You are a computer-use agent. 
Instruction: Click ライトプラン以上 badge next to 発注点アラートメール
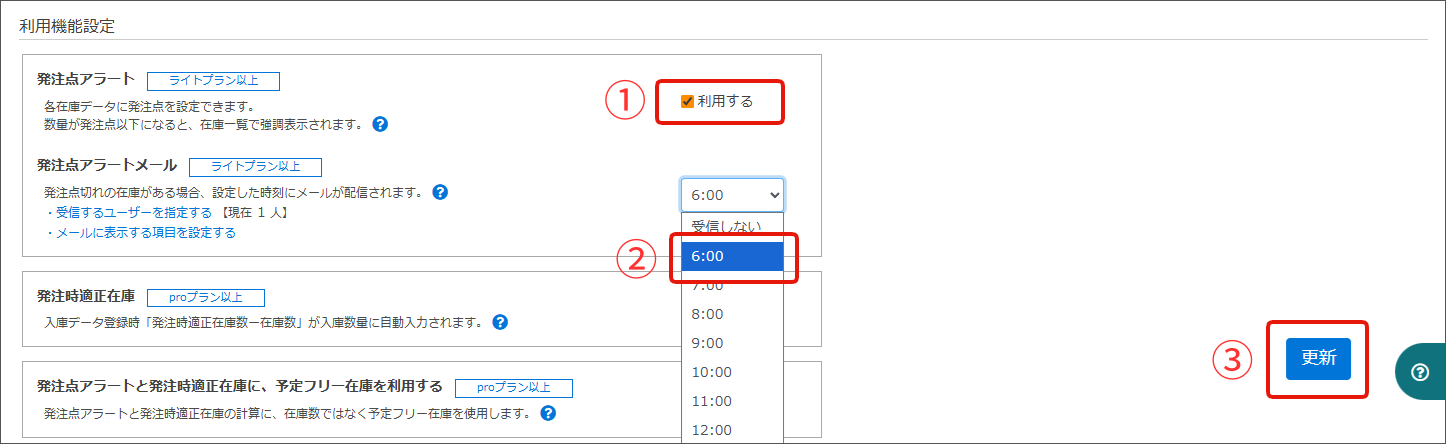tap(255, 166)
